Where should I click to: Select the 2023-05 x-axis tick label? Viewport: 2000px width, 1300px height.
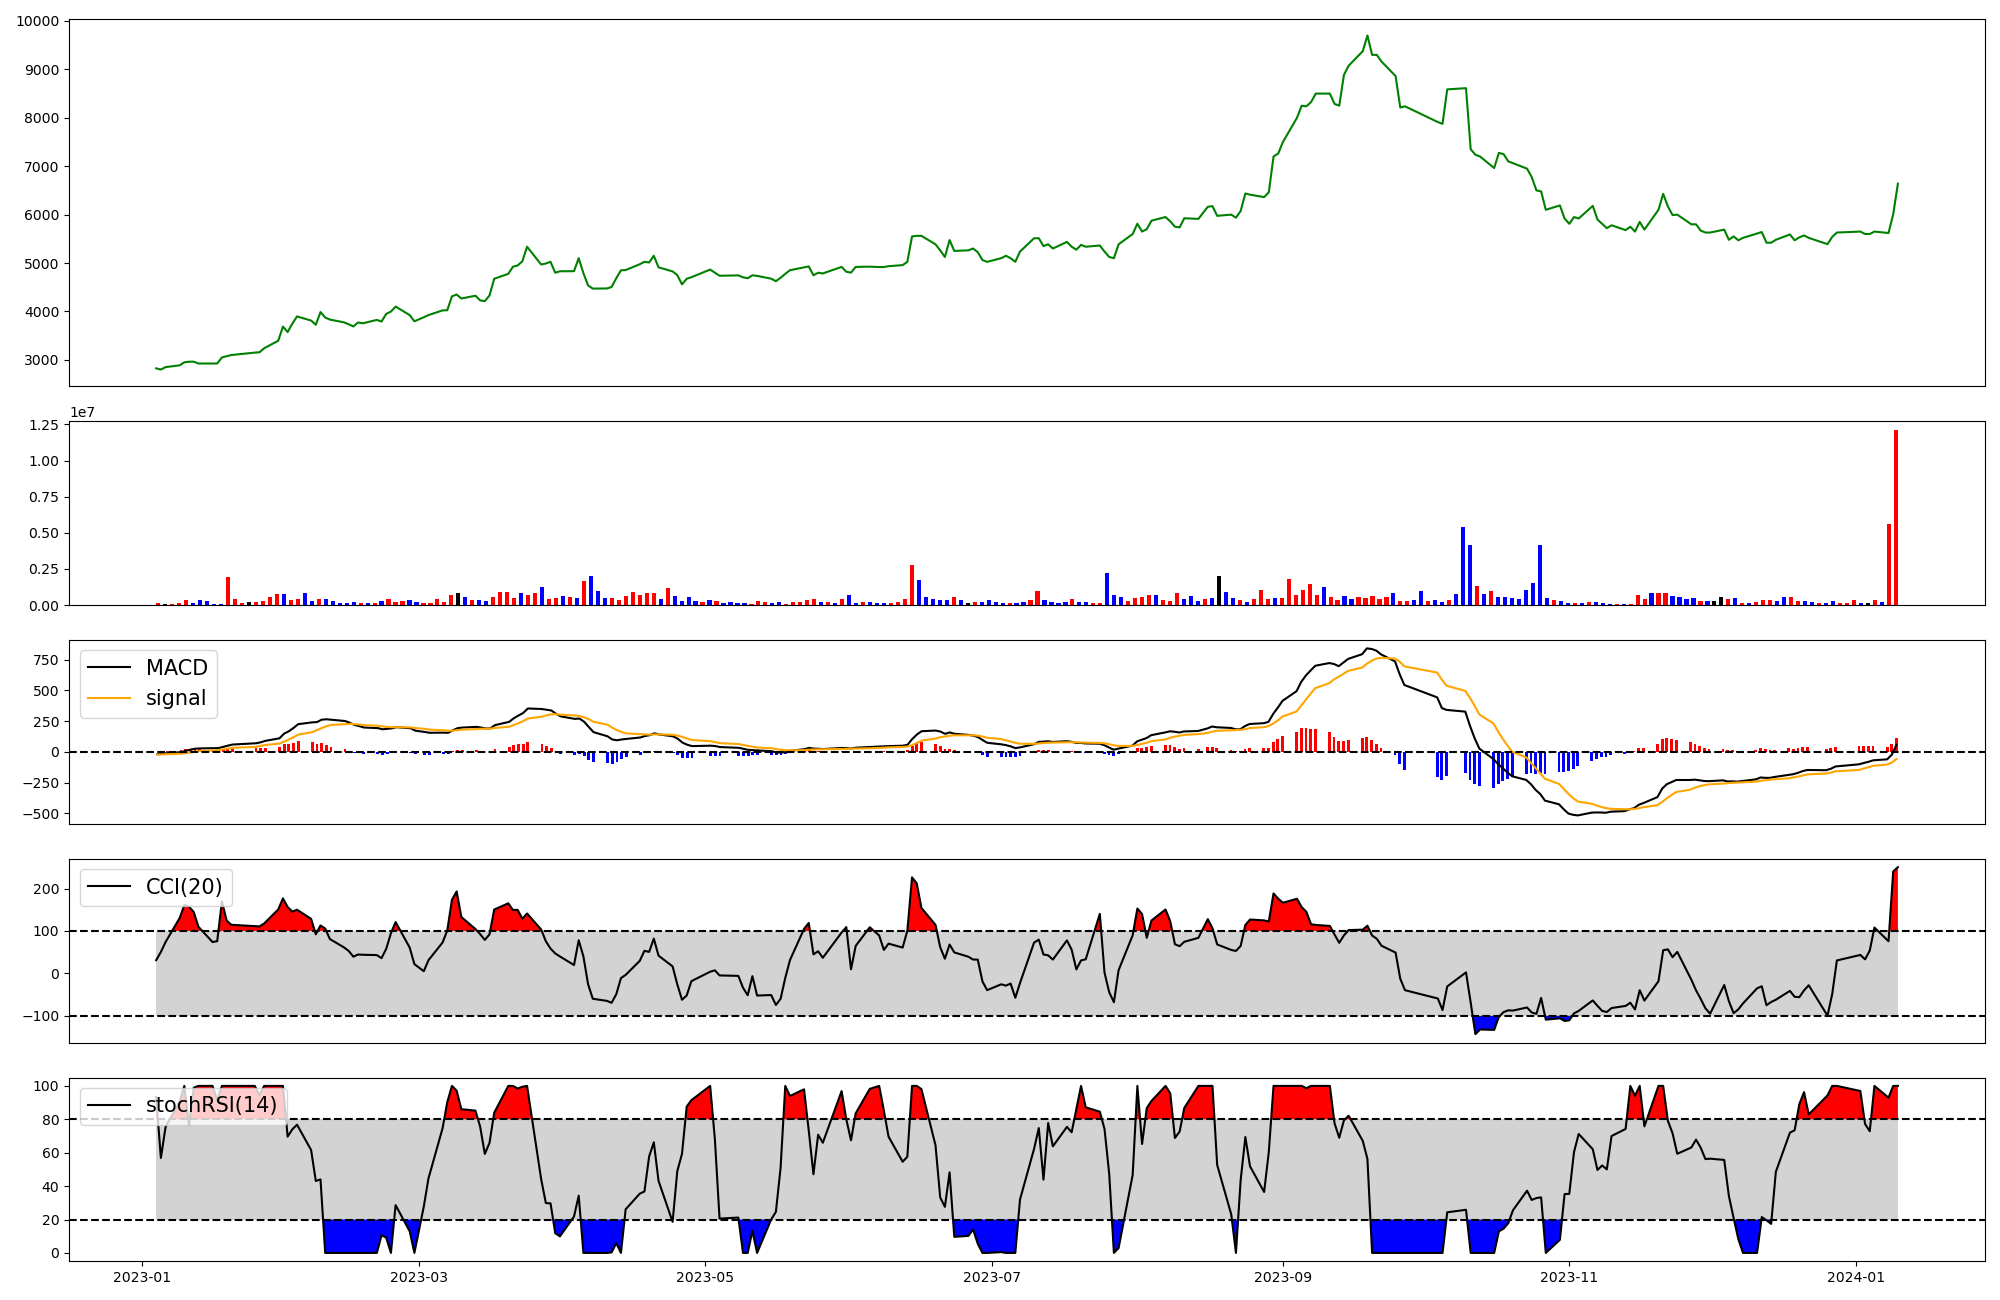[706, 1277]
